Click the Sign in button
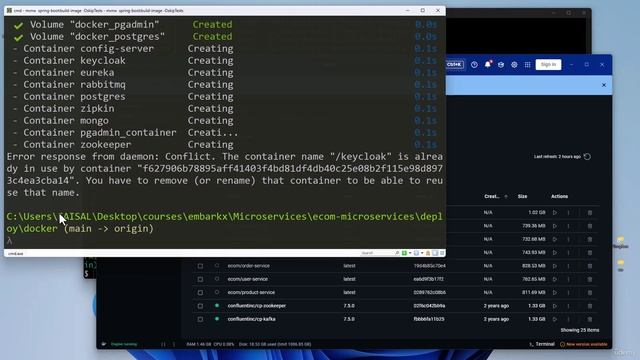The image size is (640, 360). [x=548, y=64]
